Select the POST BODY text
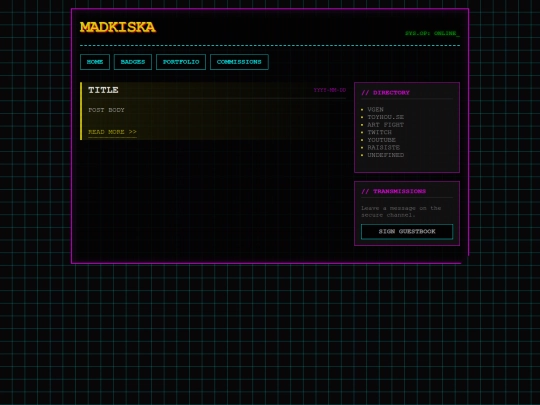540x405 pixels. click(106, 110)
